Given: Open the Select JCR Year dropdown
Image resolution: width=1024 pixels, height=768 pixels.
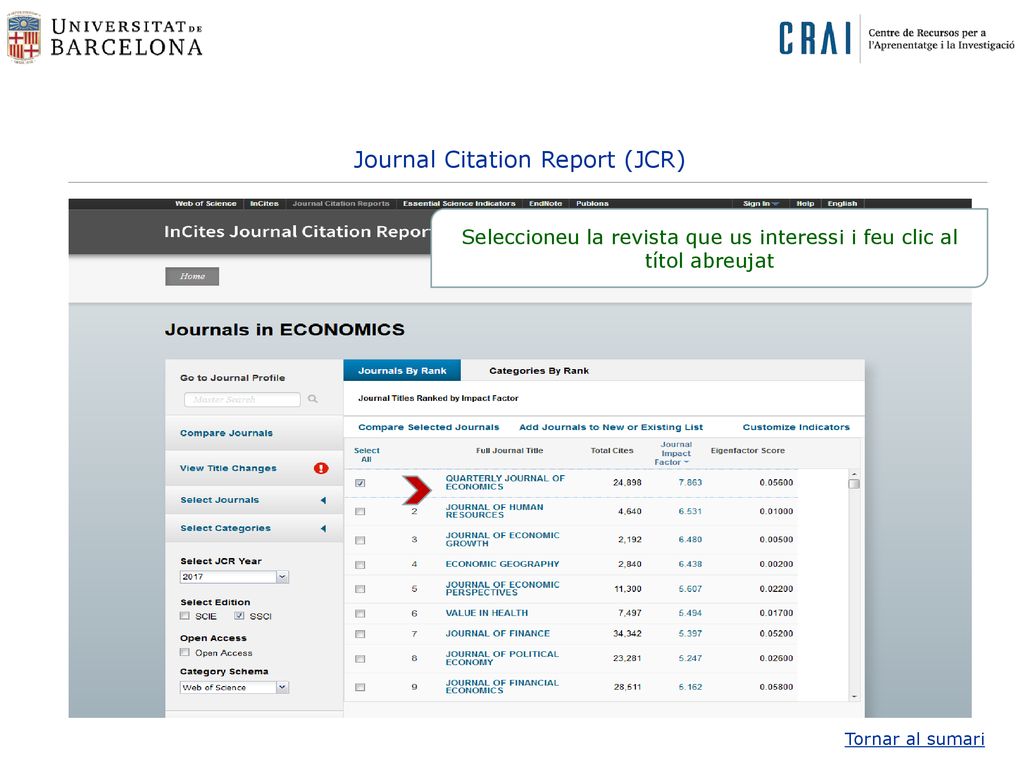Looking at the screenshot, I should click(x=234, y=577).
